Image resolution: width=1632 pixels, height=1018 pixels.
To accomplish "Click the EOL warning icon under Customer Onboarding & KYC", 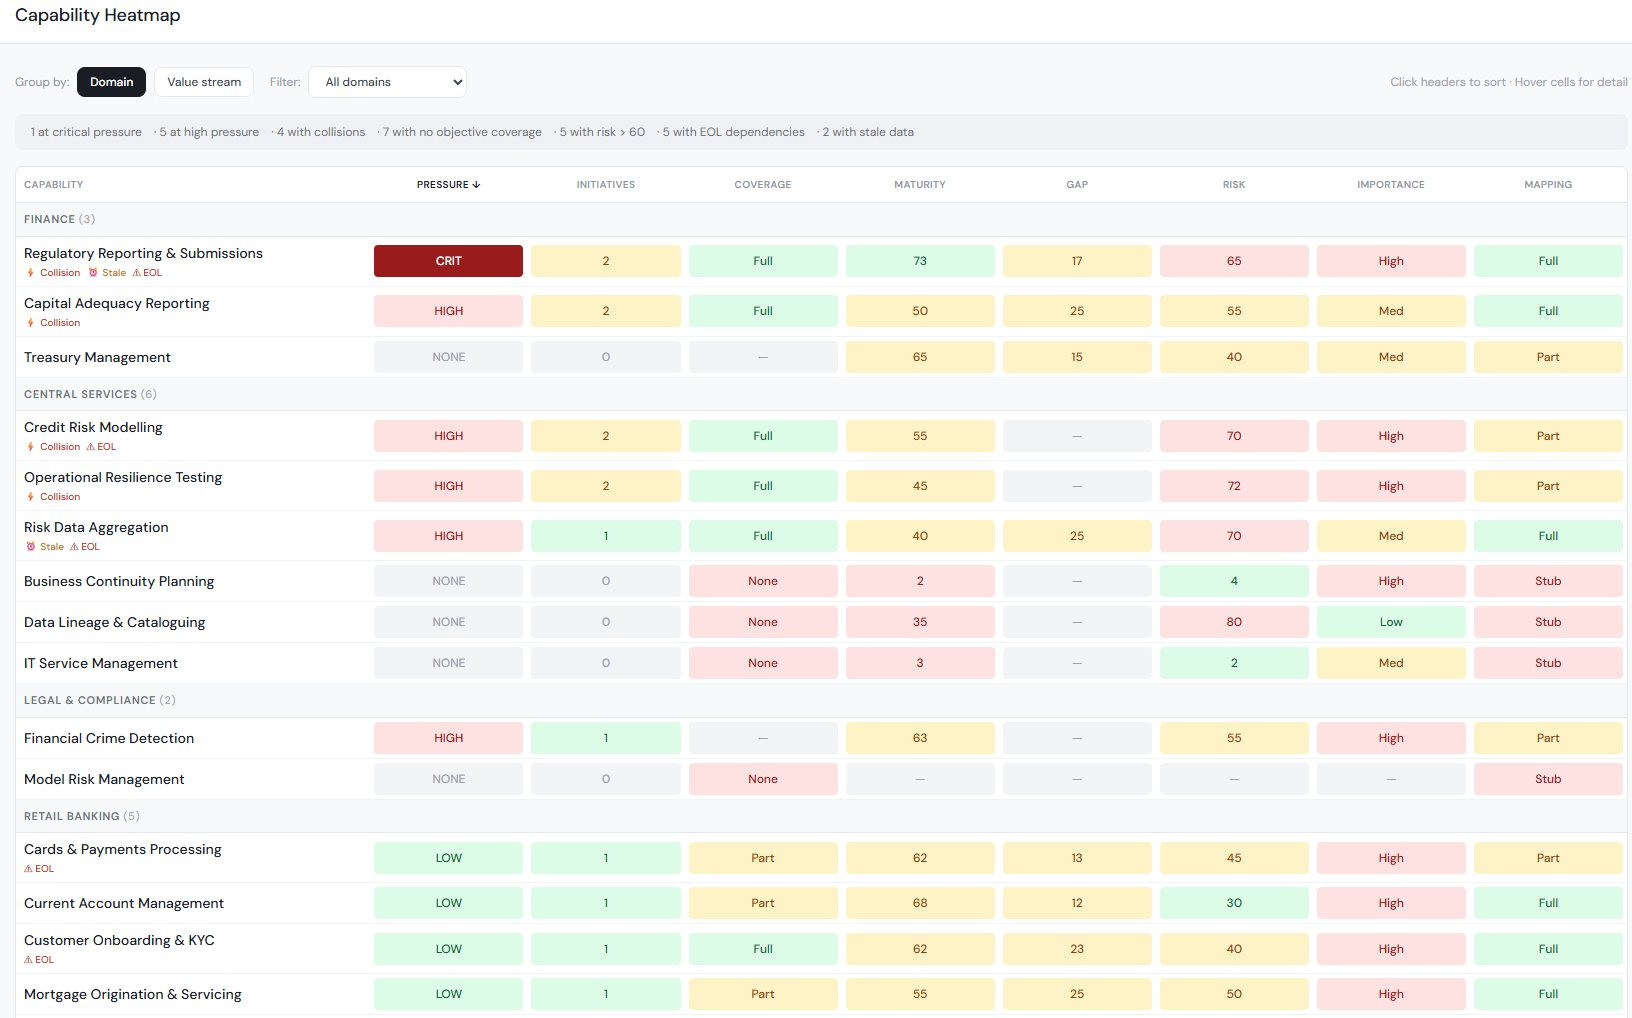I will pyautogui.click(x=30, y=960).
